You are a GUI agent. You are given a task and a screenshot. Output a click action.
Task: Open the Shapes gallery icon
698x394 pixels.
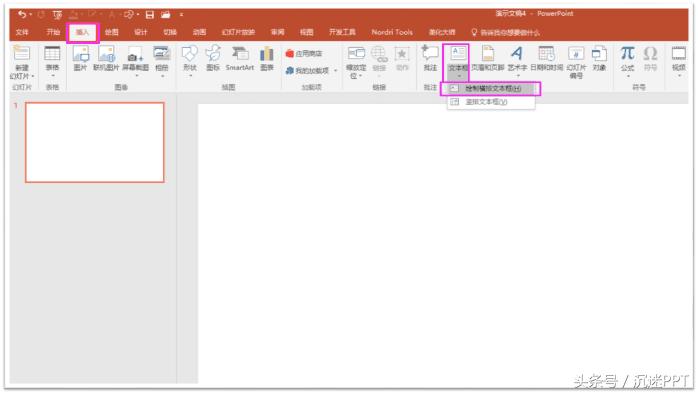point(190,53)
